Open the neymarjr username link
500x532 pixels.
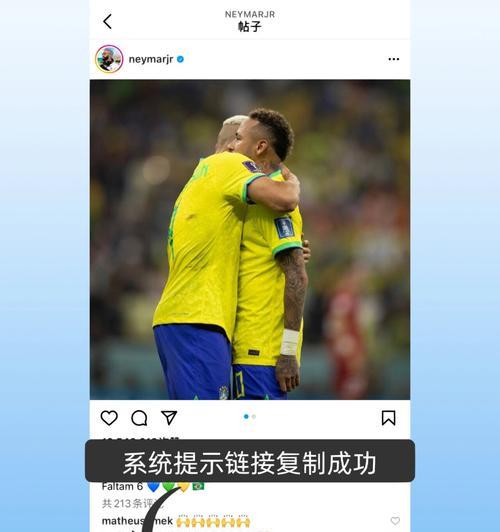[151, 59]
